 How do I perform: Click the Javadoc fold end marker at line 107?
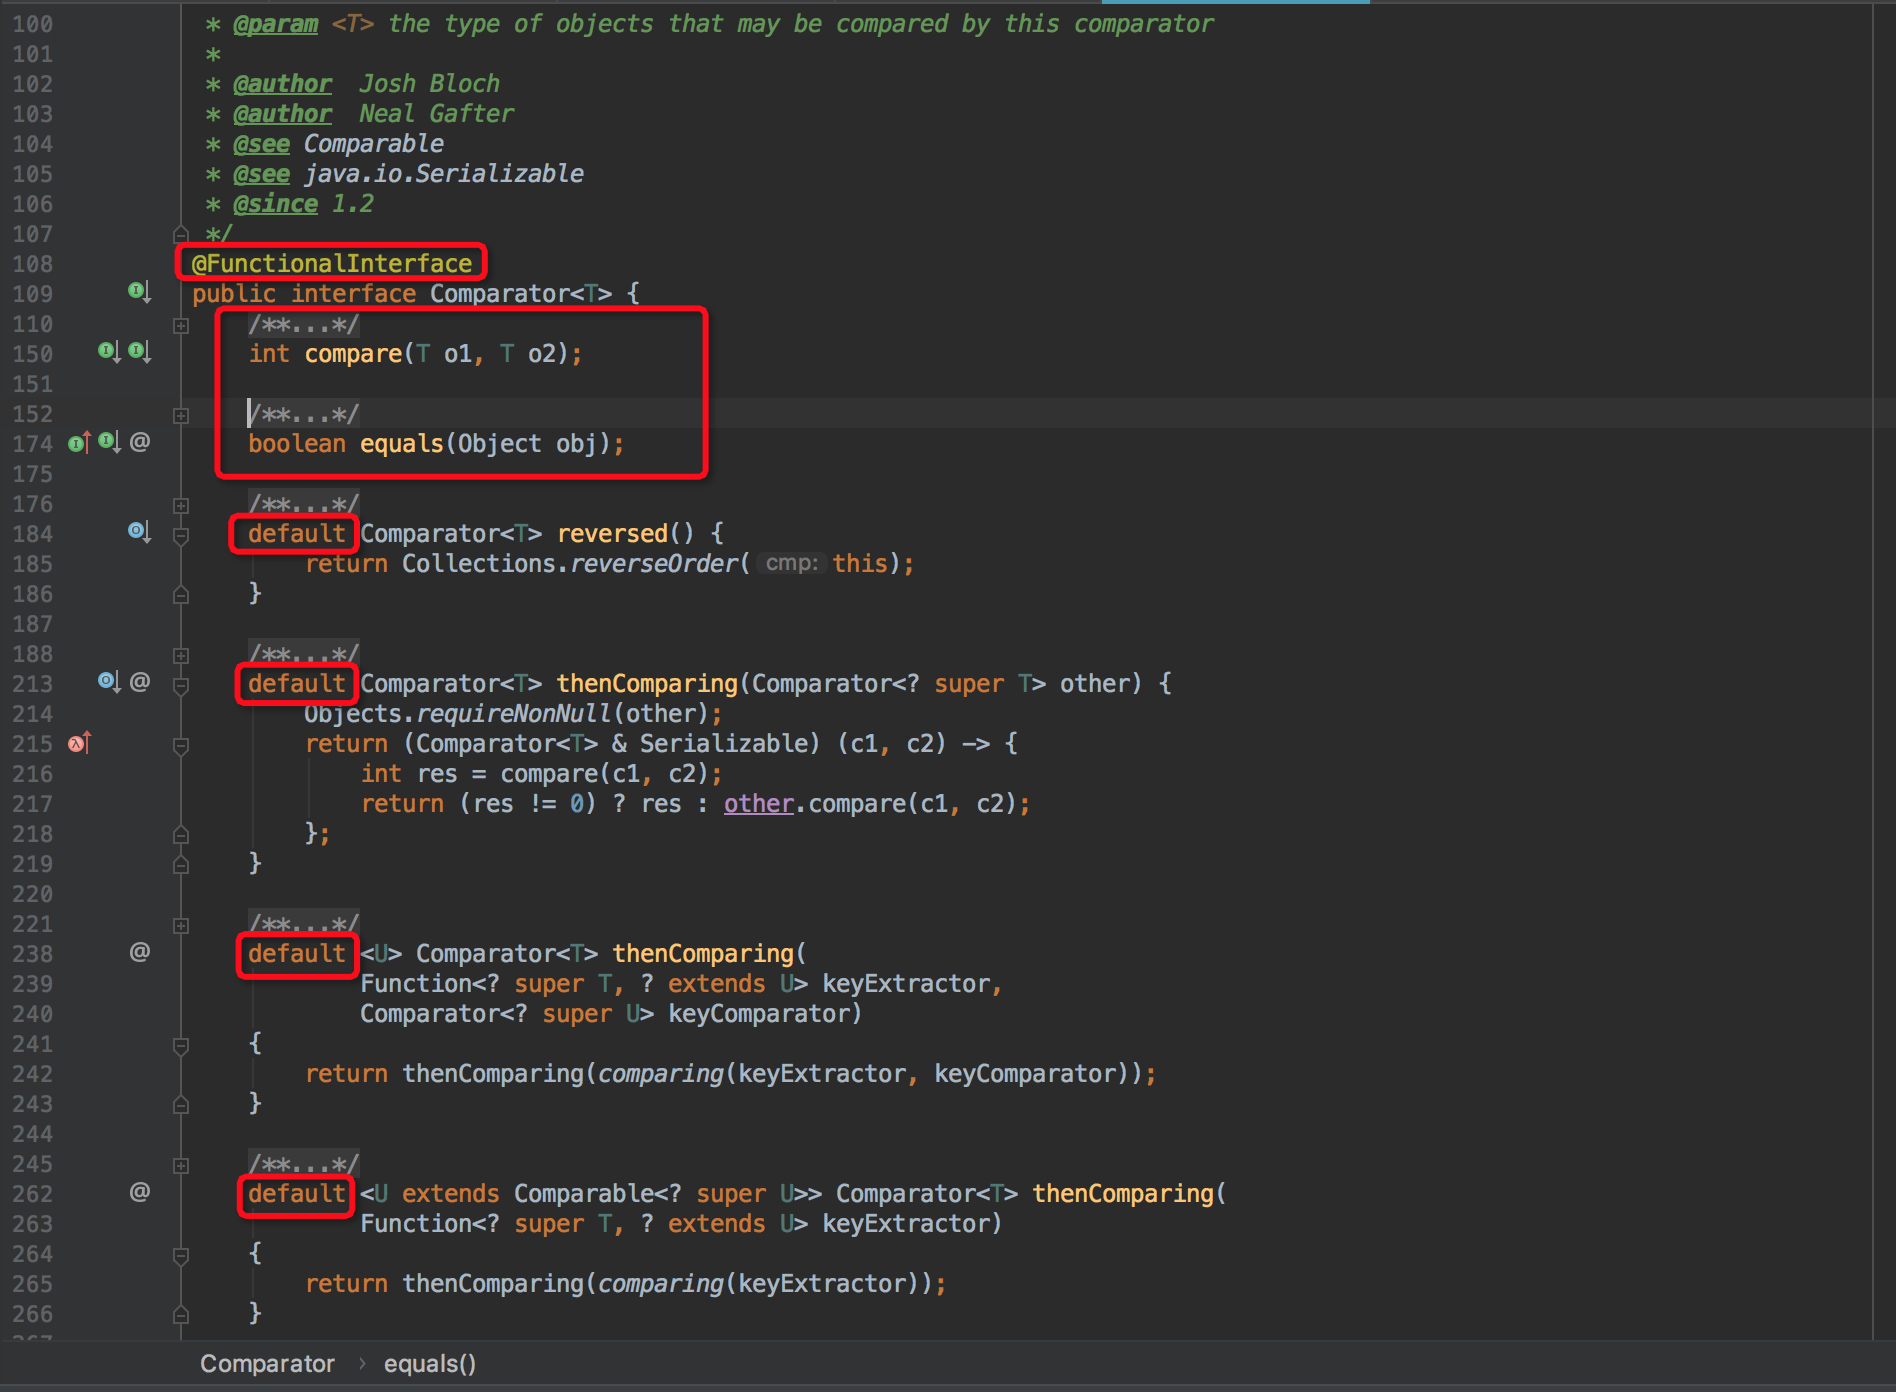point(181,234)
